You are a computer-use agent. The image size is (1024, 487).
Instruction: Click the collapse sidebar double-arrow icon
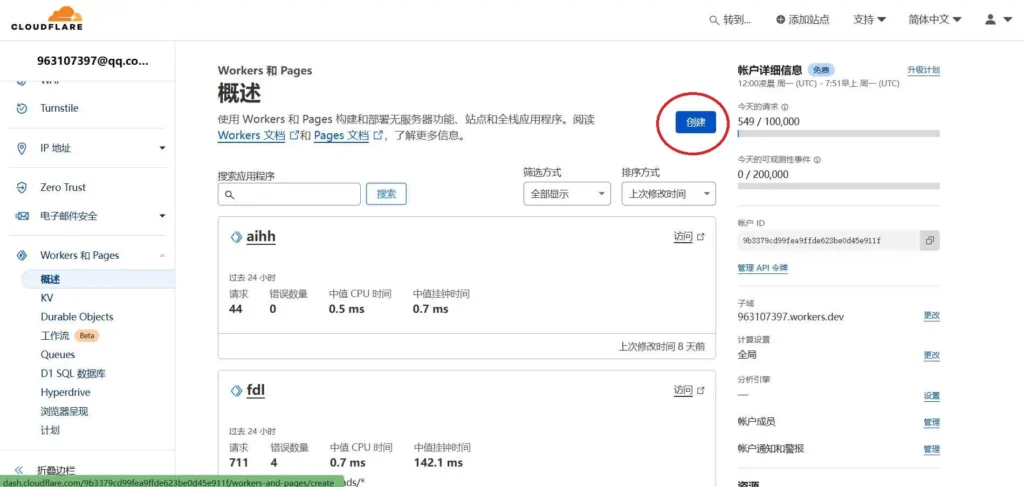[x=18, y=469]
